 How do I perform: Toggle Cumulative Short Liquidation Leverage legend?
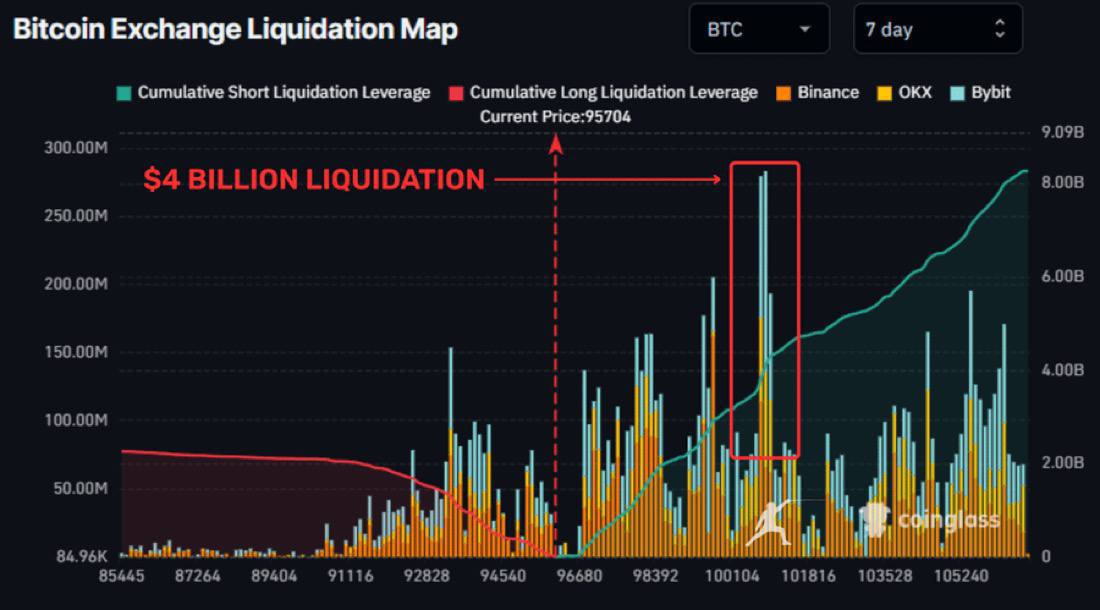[283, 92]
